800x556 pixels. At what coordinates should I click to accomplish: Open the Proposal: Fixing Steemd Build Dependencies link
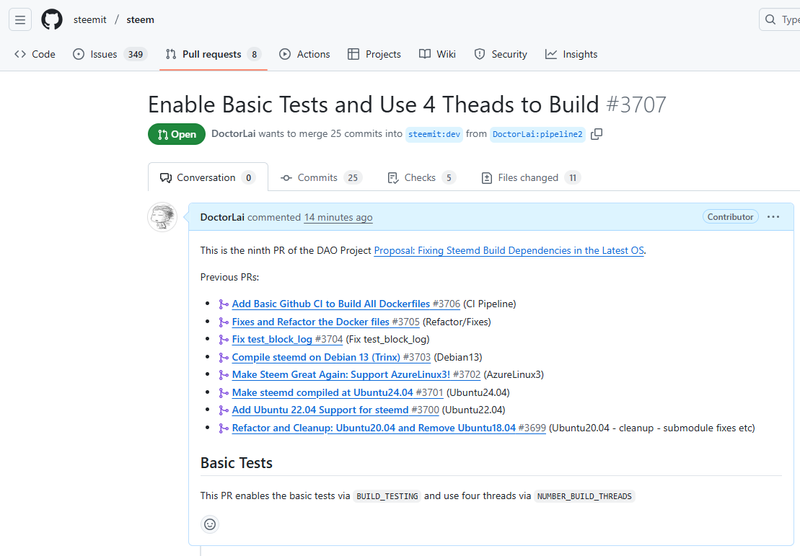pos(509,251)
